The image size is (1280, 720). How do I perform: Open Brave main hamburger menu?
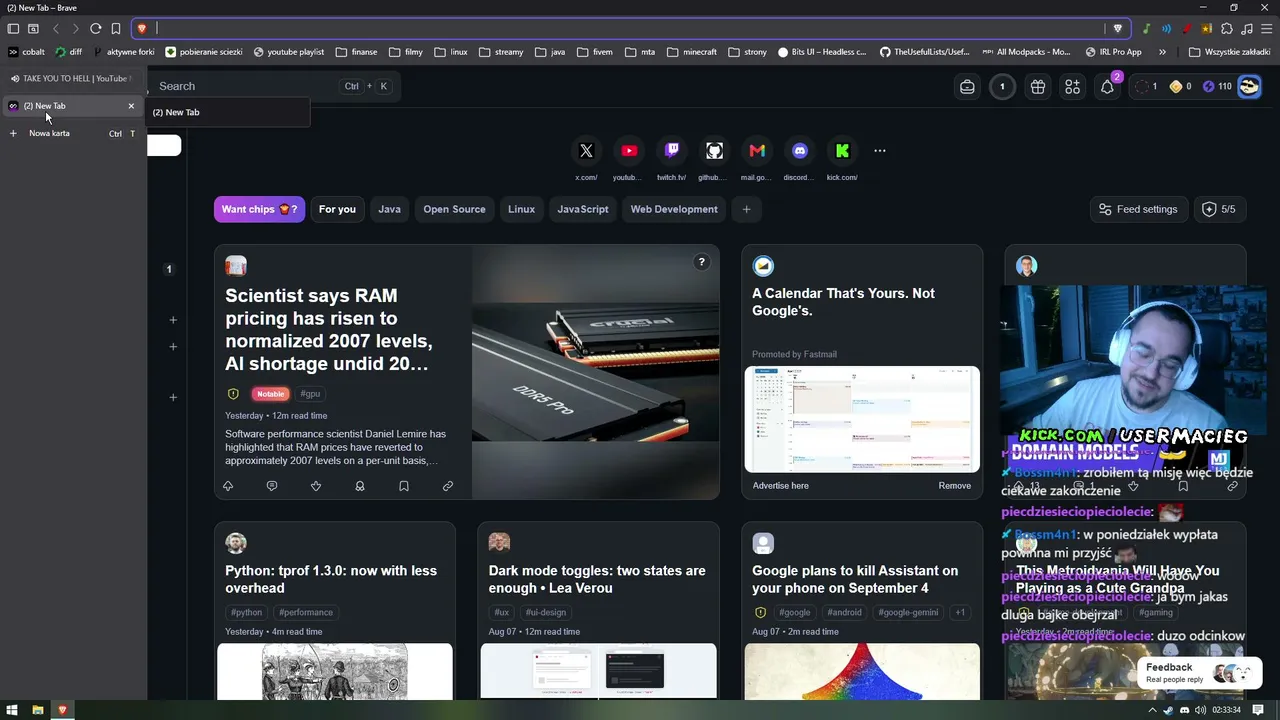[x=1267, y=29]
